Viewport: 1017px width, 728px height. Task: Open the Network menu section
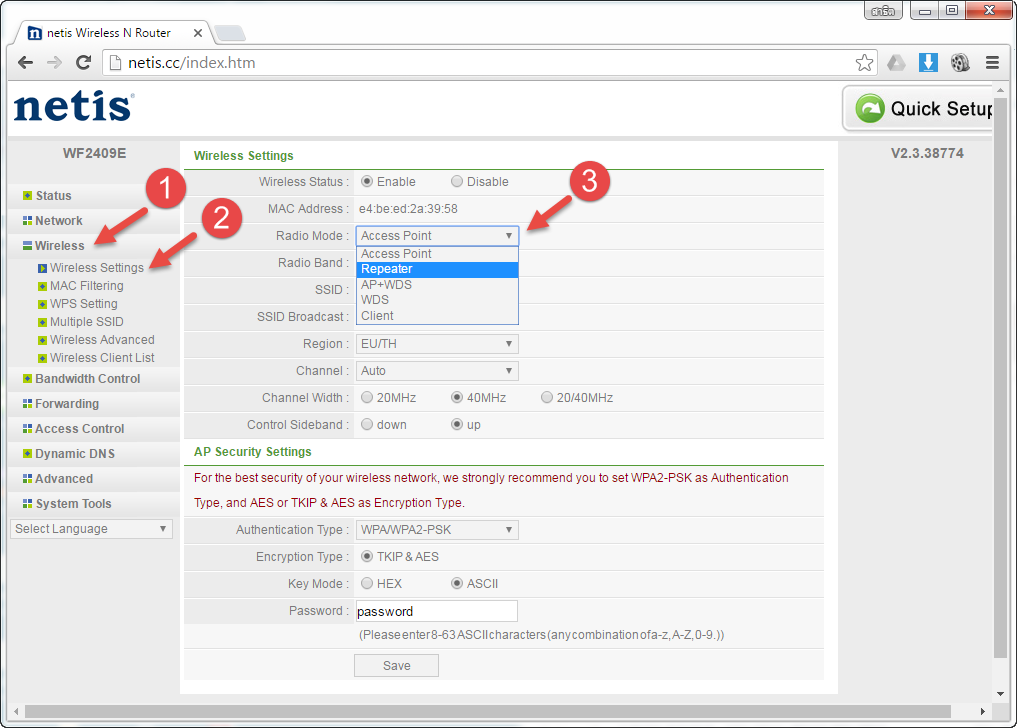tap(52, 221)
